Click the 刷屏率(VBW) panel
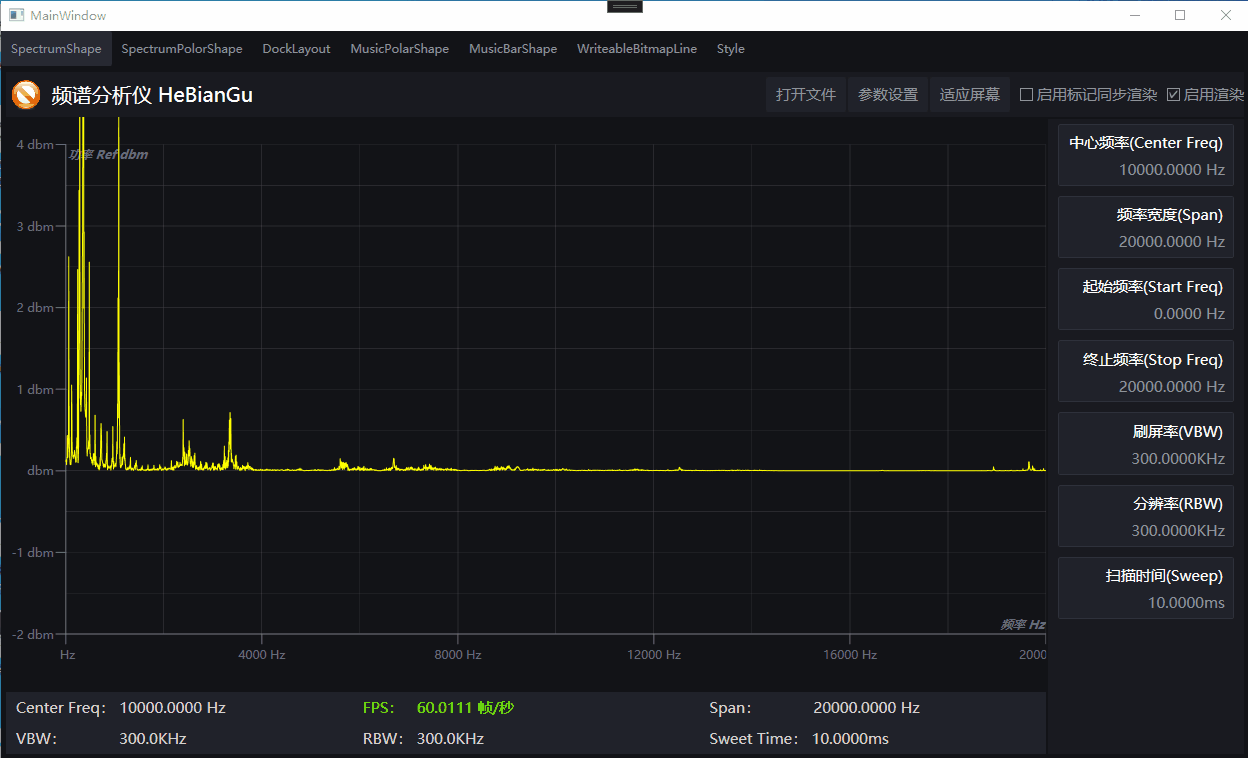The image size is (1248, 758). 1146,444
